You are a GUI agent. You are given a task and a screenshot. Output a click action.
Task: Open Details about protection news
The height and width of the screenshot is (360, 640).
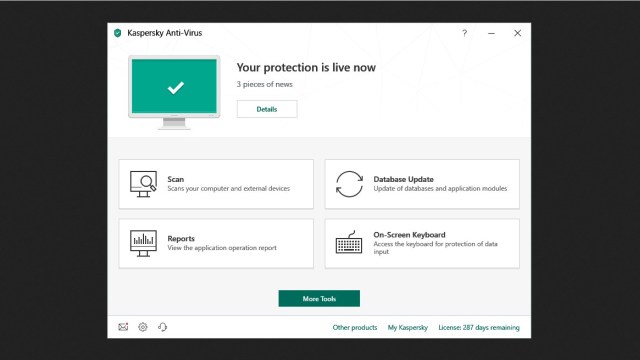tap(267, 109)
